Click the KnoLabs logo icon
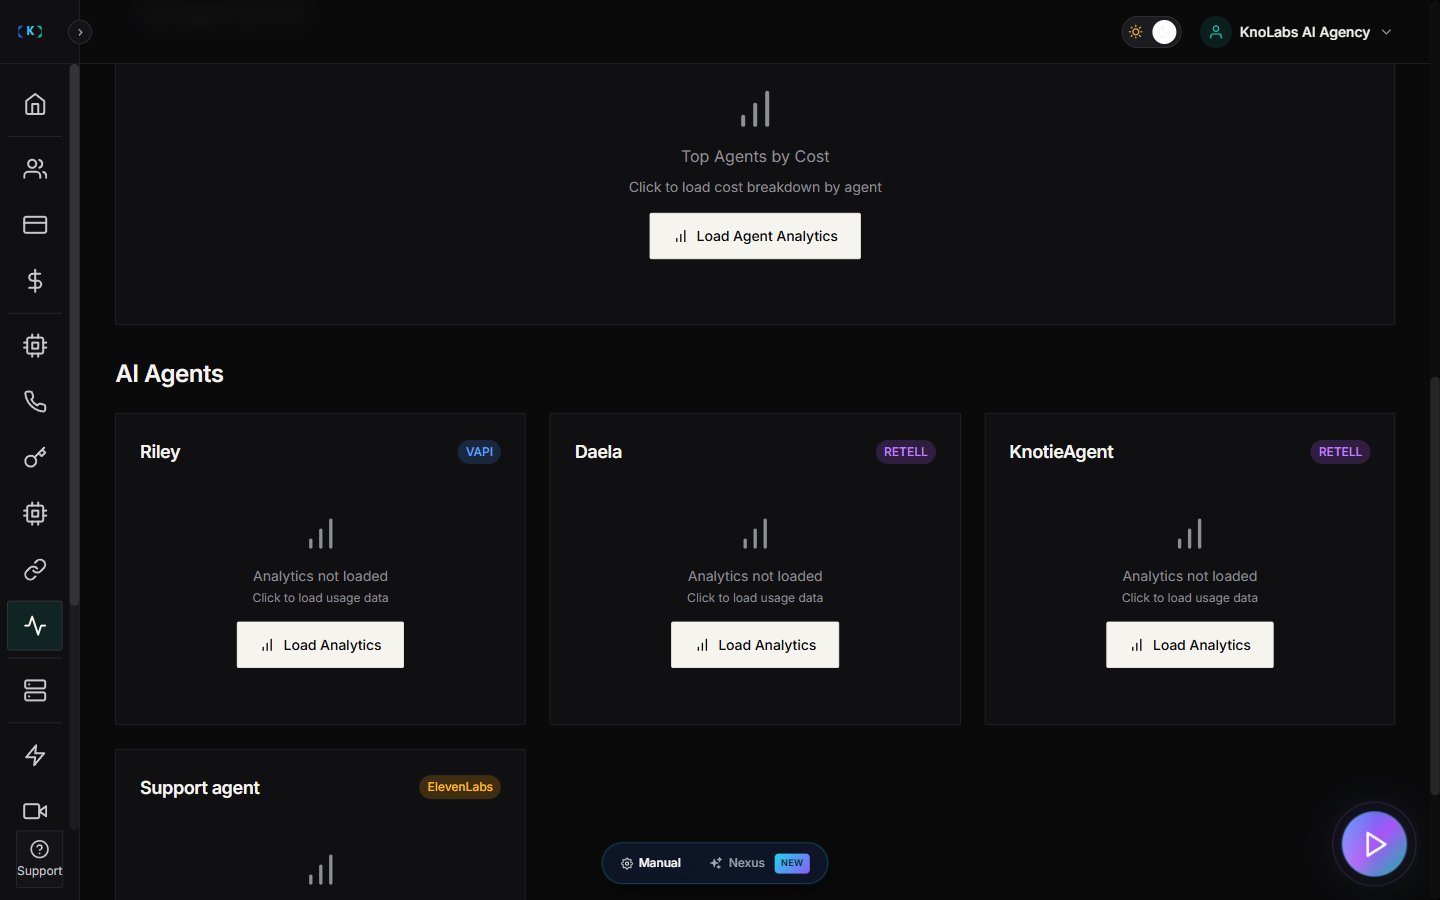This screenshot has height=900, width=1440. click(x=31, y=31)
